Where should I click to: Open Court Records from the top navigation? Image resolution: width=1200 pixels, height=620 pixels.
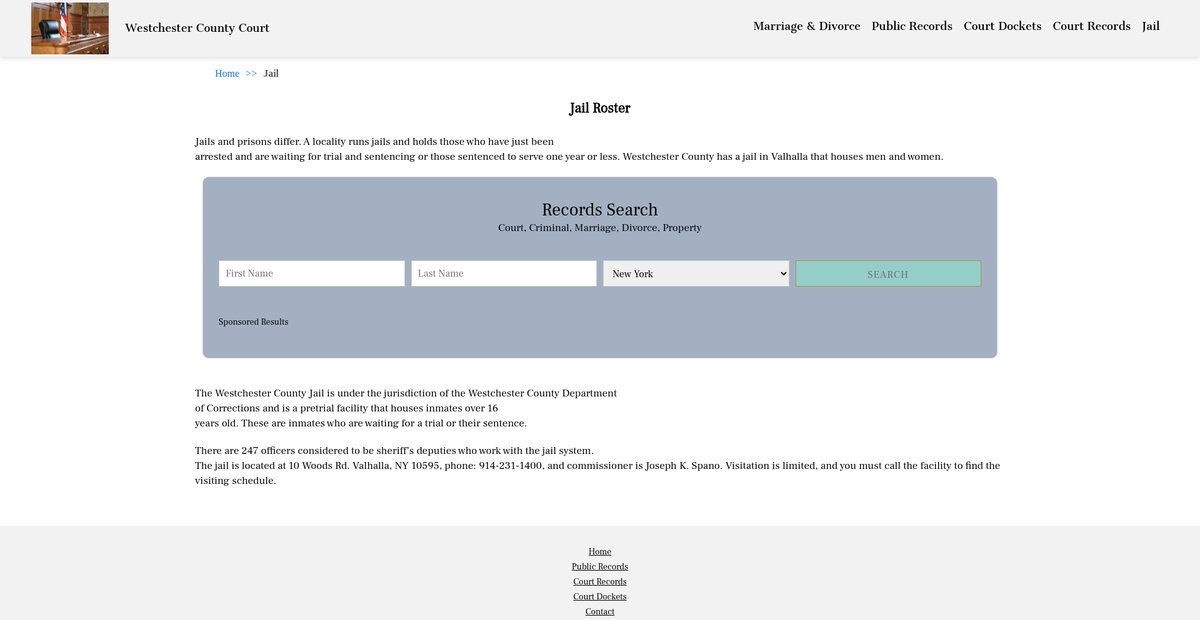pos(1091,26)
